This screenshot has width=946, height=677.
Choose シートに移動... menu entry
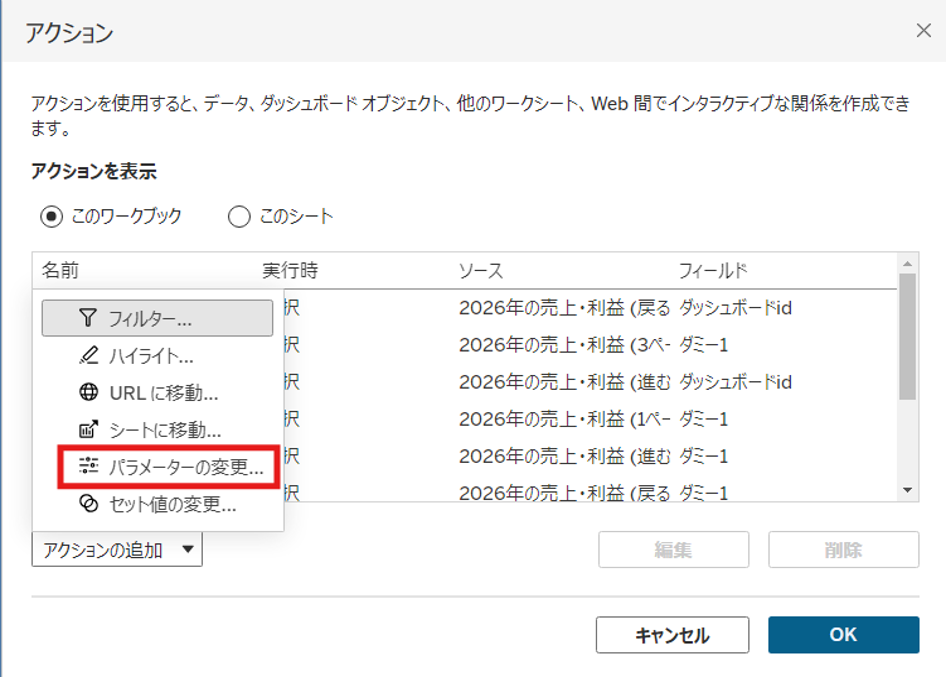157,430
